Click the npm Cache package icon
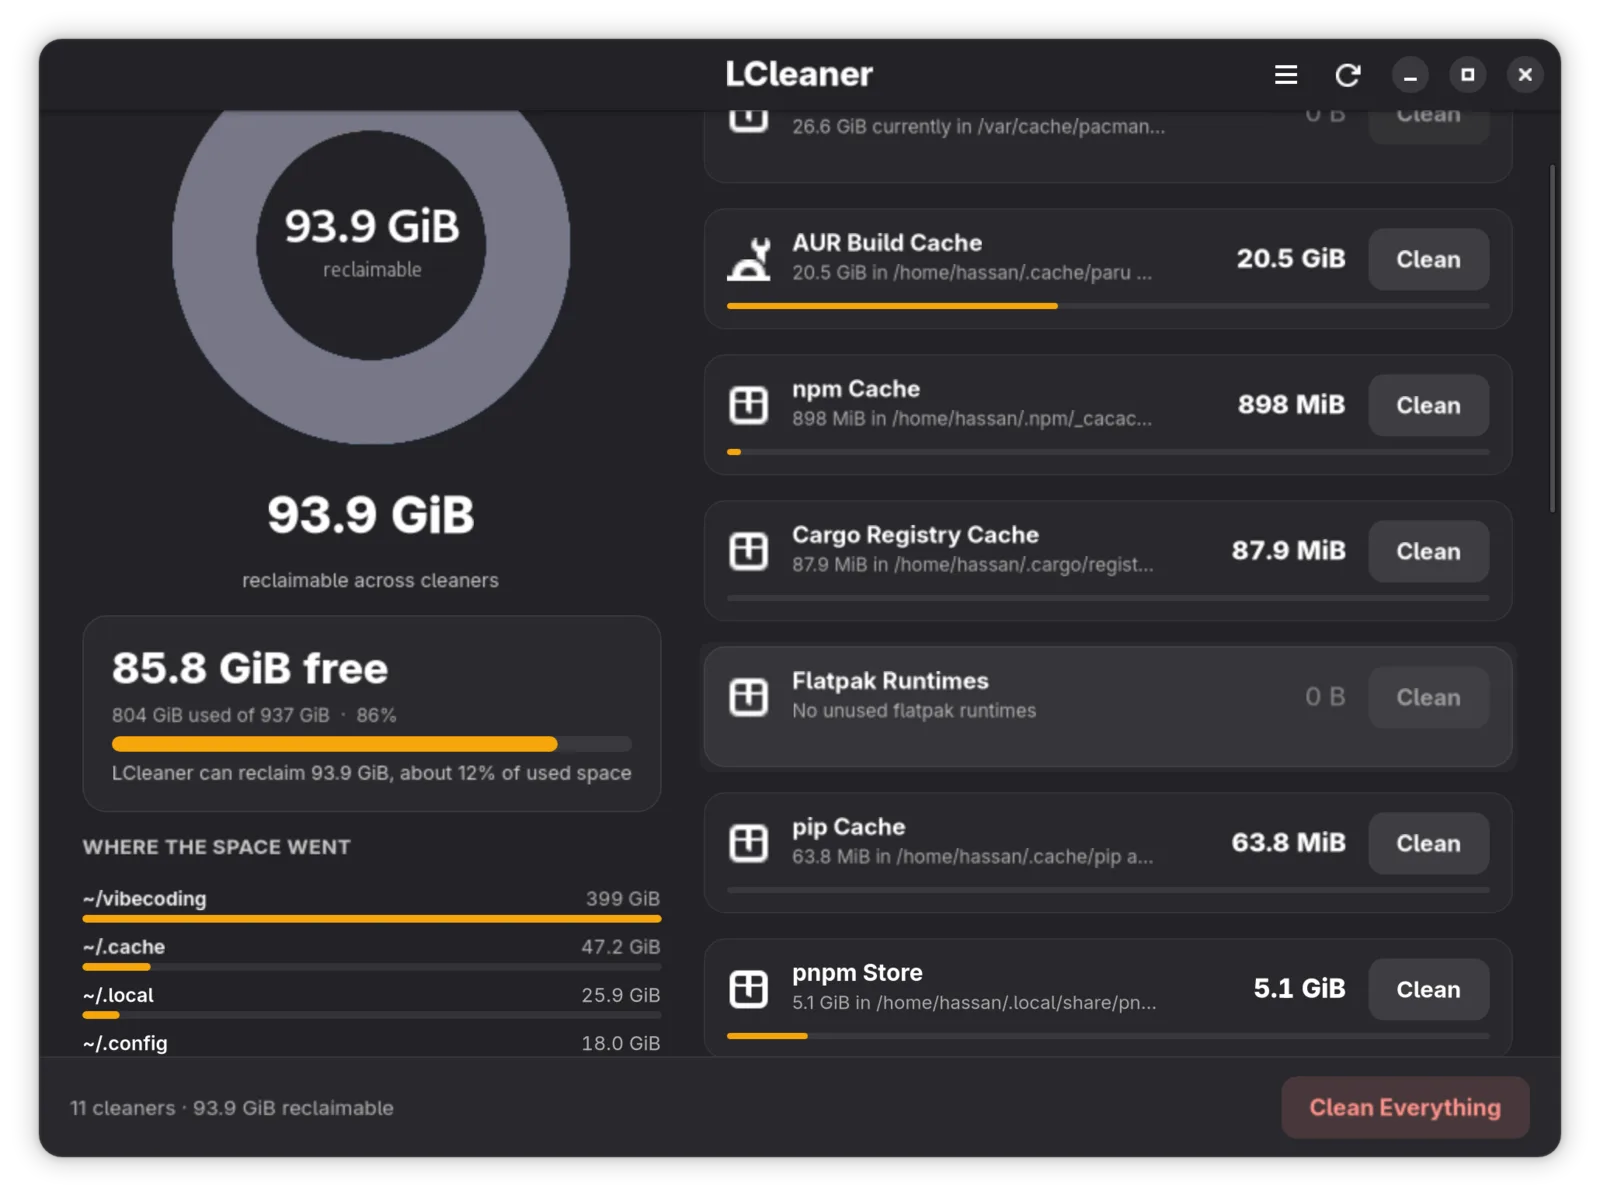The height and width of the screenshot is (1196, 1600). point(749,405)
